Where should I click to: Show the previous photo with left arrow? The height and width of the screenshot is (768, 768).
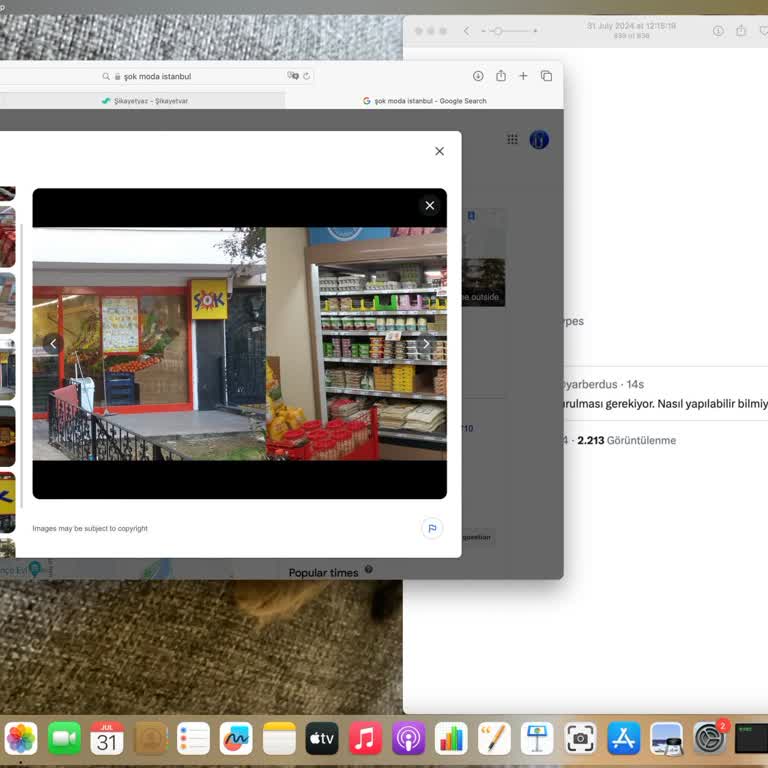(x=53, y=343)
